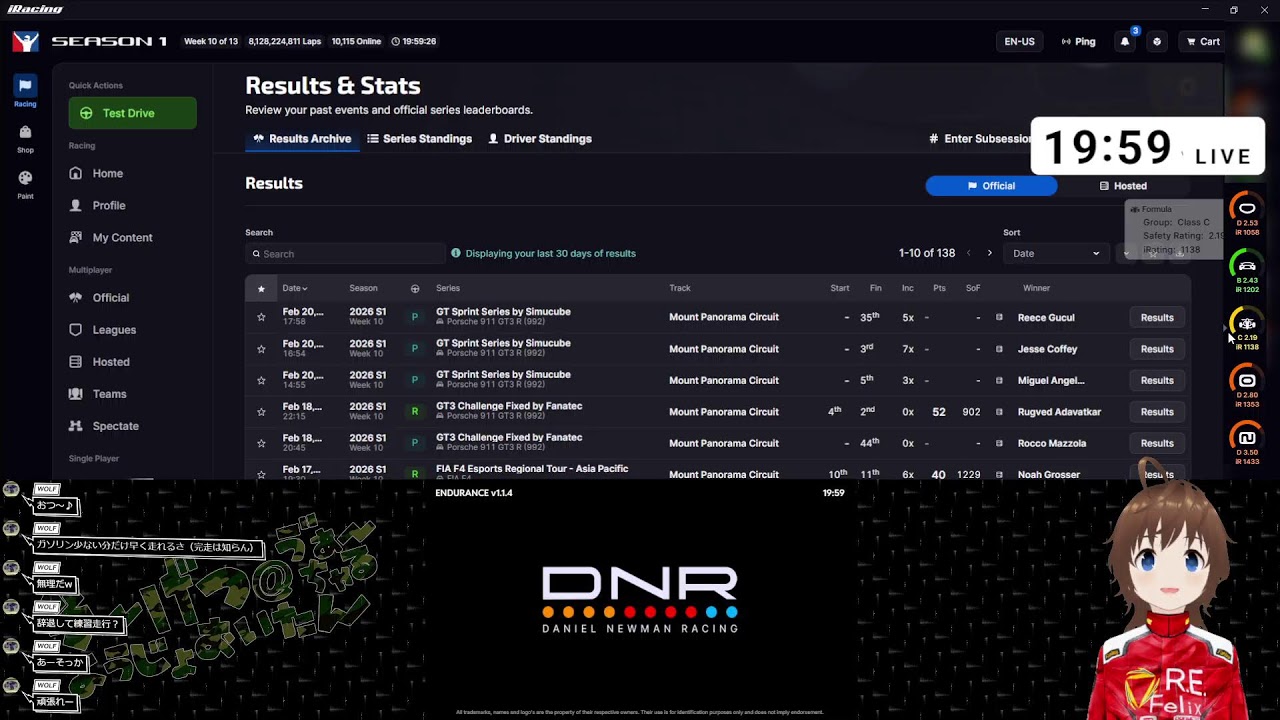Favorite the Feb 20 14:55 result
Image resolution: width=1280 pixels, height=720 pixels.
(261, 380)
